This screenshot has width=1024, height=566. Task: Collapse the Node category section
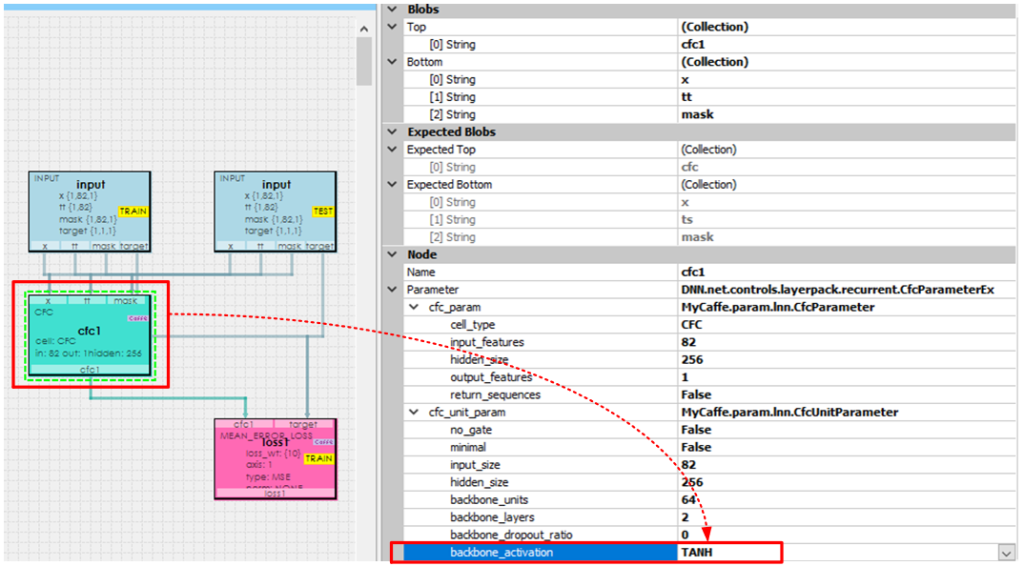[x=392, y=254]
